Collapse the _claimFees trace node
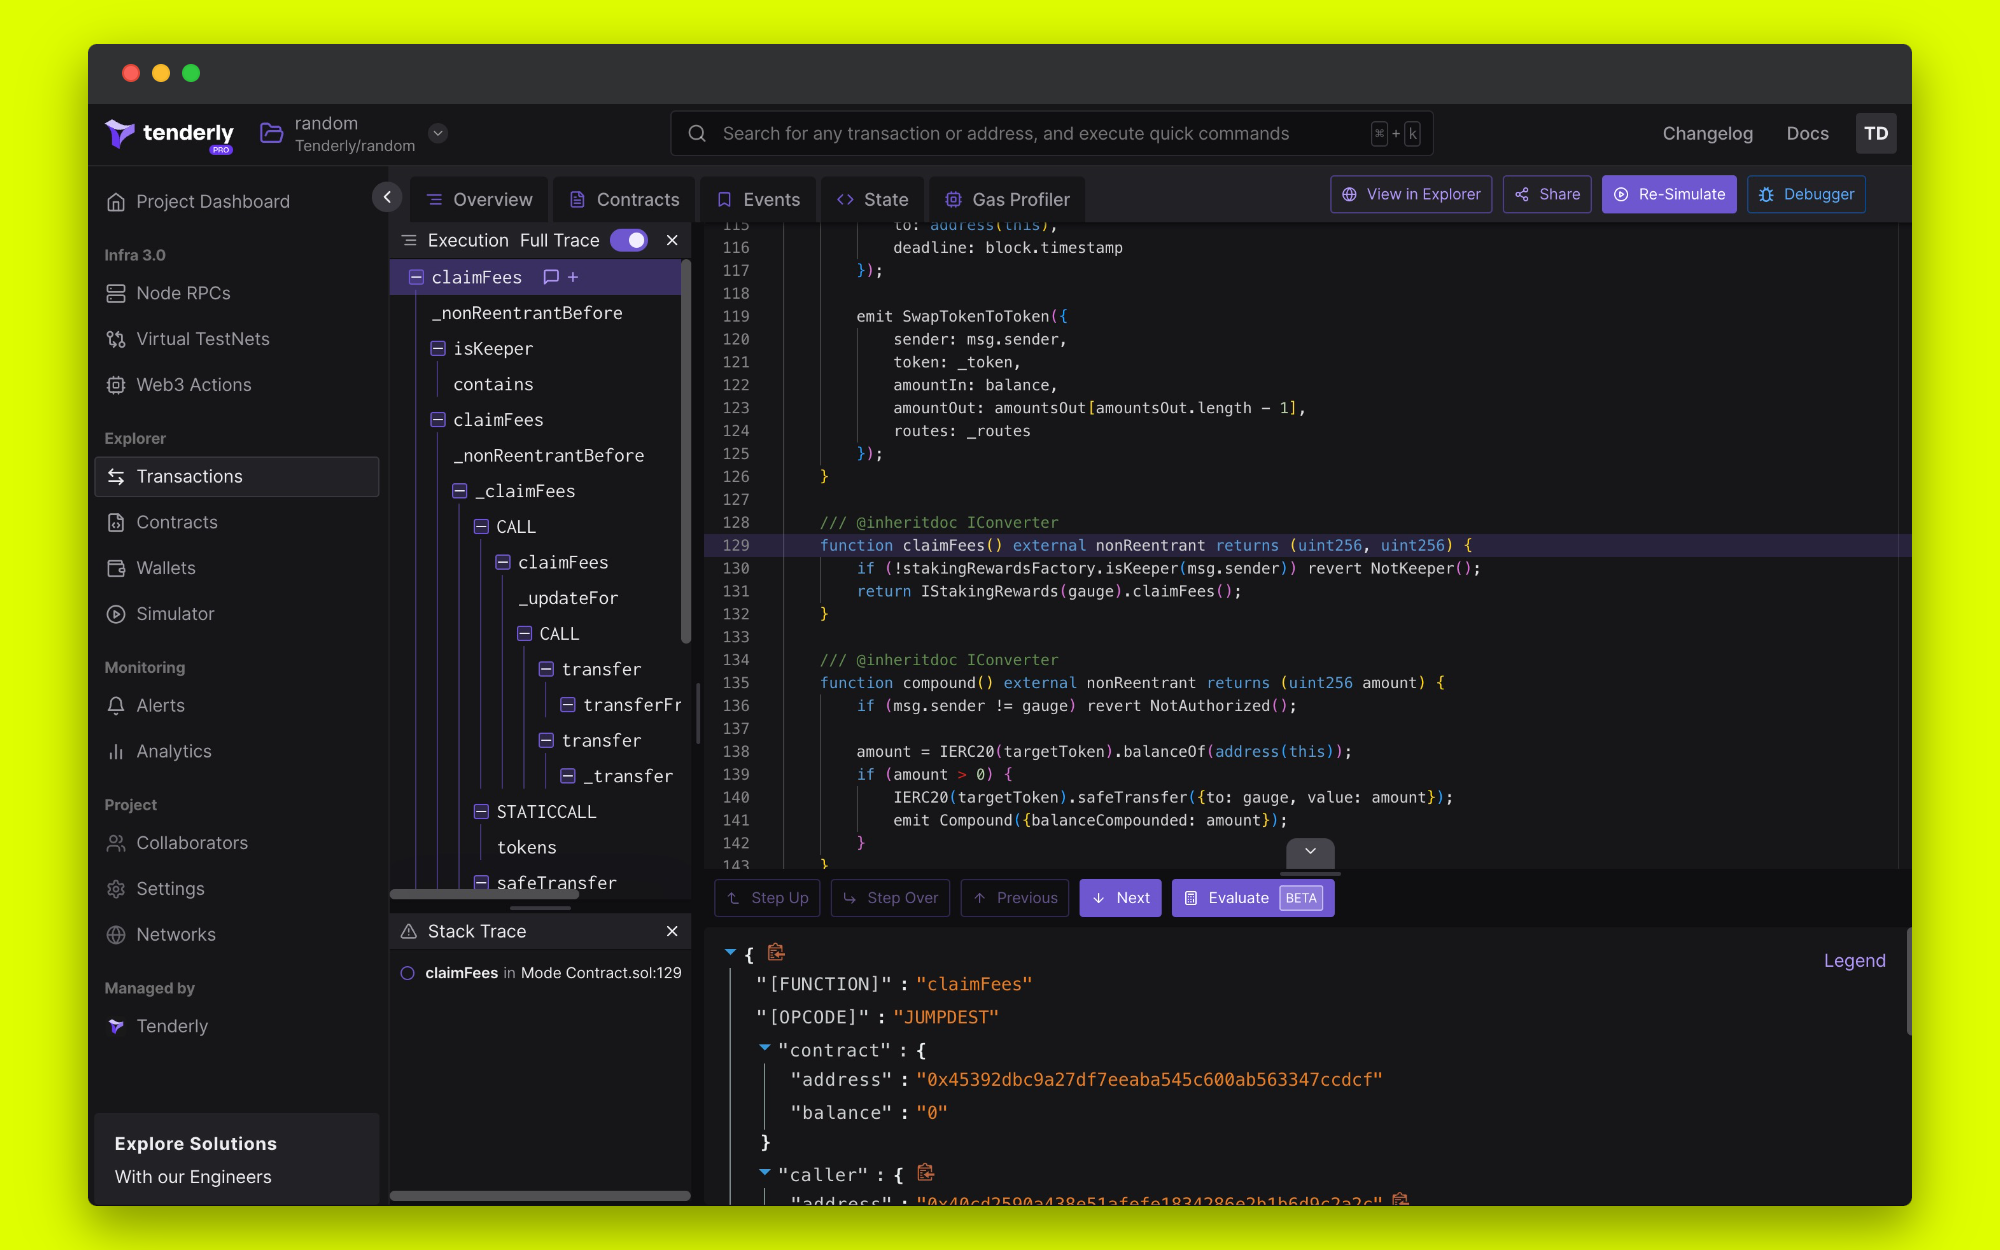The height and width of the screenshot is (1250, 2000). point(459,491)
